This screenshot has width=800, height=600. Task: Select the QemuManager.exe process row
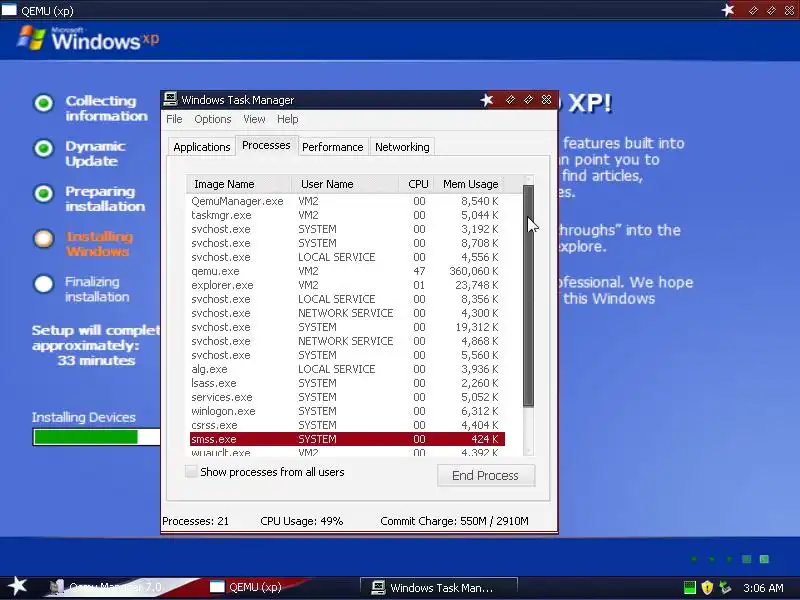(x=347, y=201)
